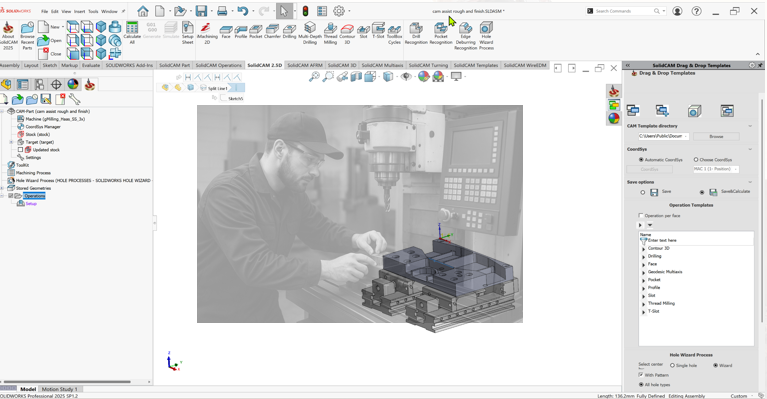This screenshot has width=767, height=399.
Task: Click the traffic light Rebuild icon
Action: (x=305, y=11)
